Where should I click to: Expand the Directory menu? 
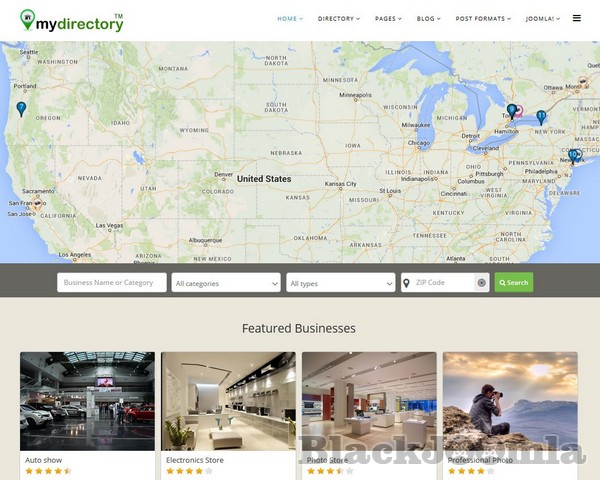point(339,18)
